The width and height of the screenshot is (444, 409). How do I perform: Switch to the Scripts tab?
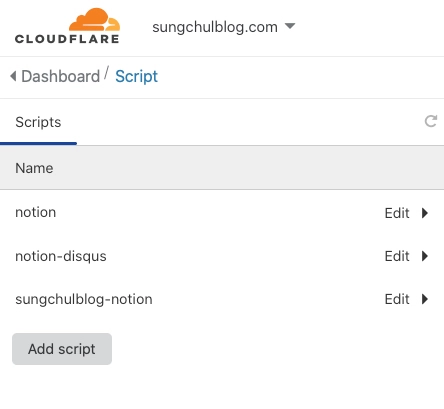point(38,122)
